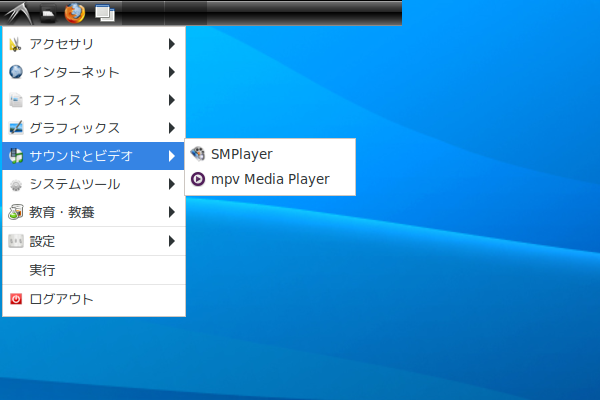This screenshot has height=400, width=600.
Task: Click the 教育・教養 flask icon
Action: click(16, 212)
